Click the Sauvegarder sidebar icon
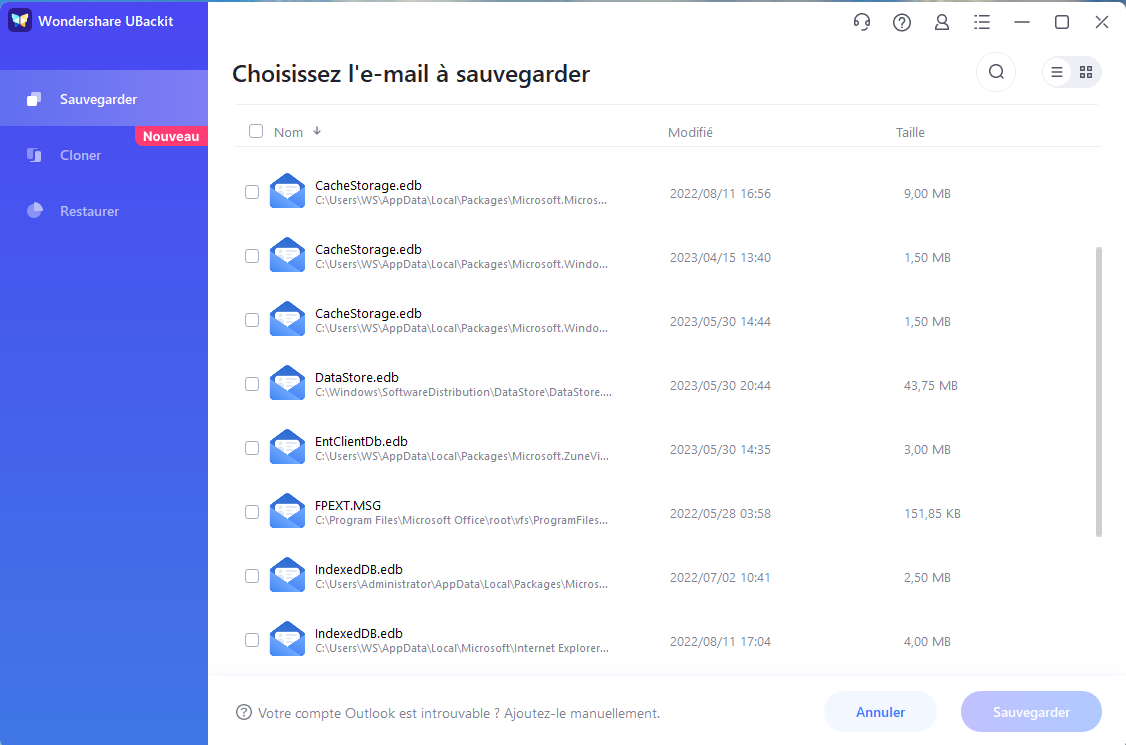Screen dimensions: 1126x745 pyautogui.click(x=34, y=99)
